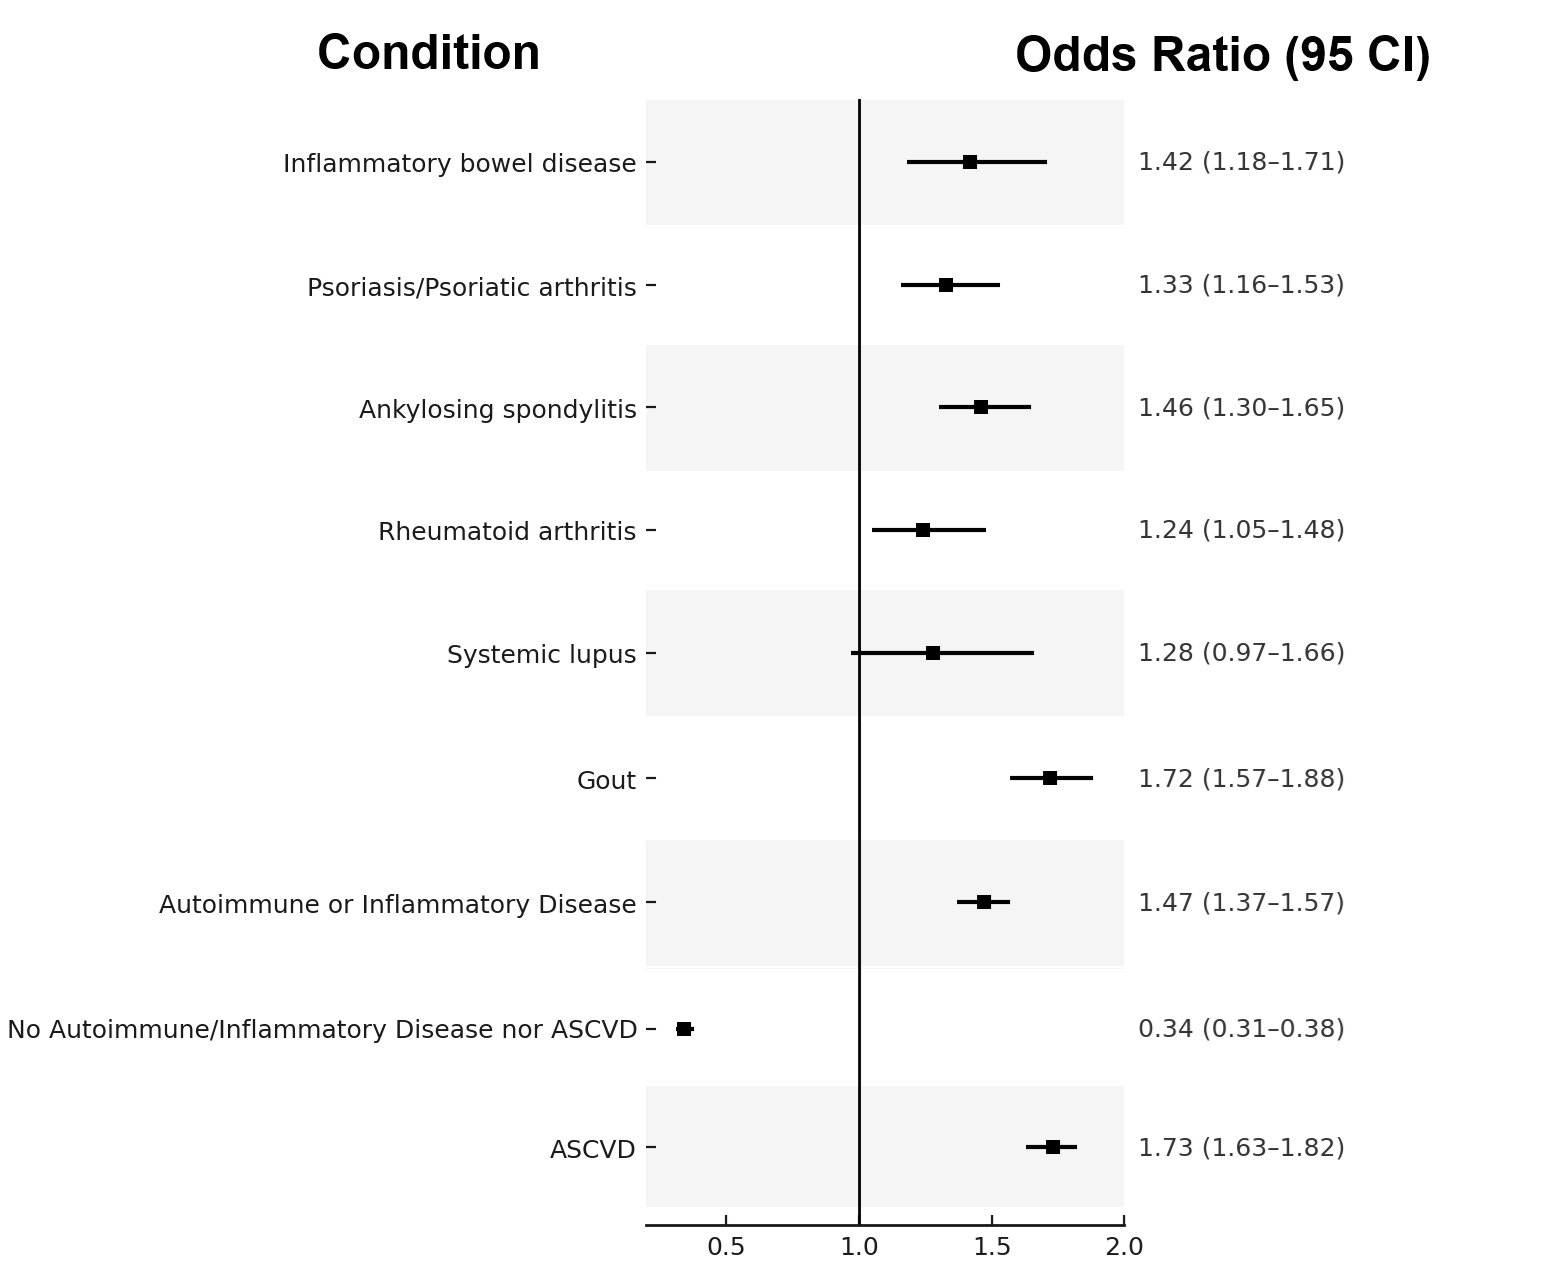The width and height of the screenshot is (1554, 1276).
Task: Select the Systemic lupus point estimate marker
Action: click(933, 653)
